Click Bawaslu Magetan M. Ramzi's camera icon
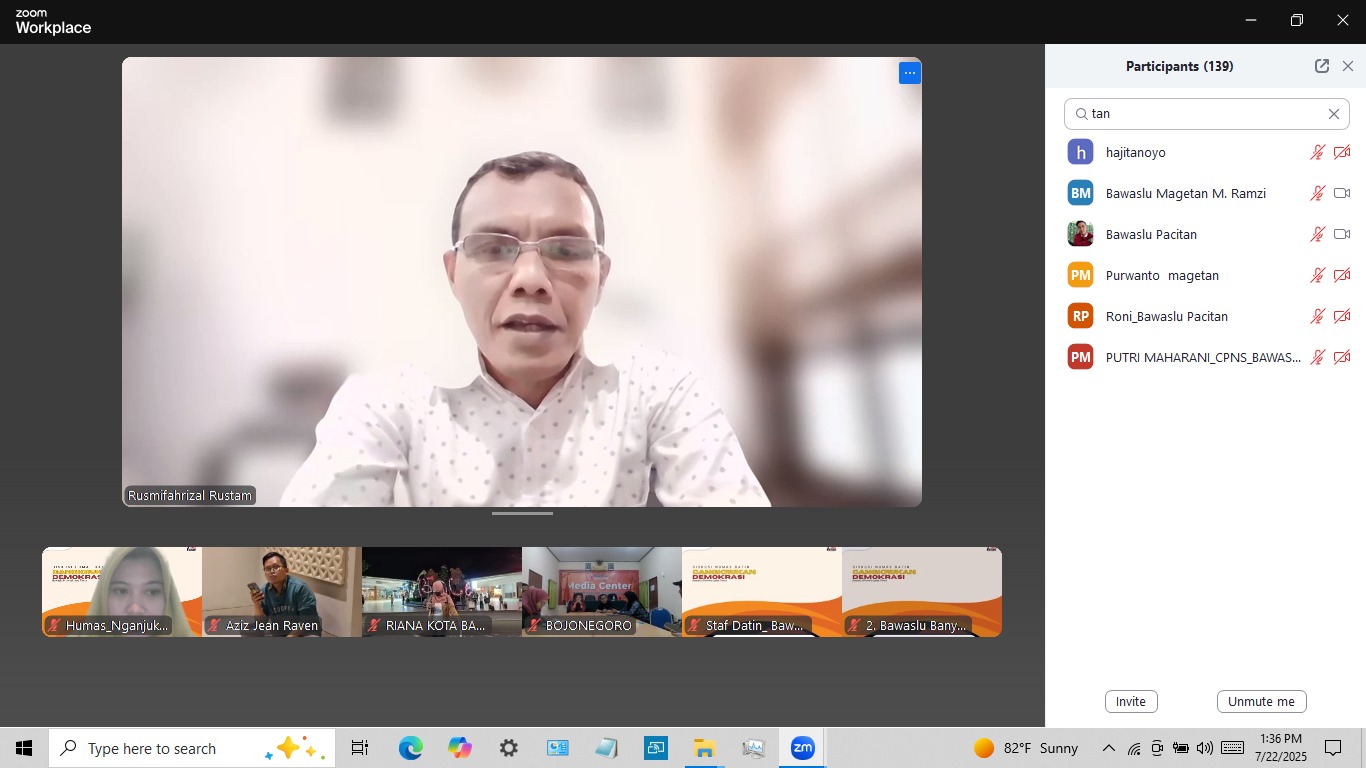This screenshot has height=768, width=1366. coord(1343,193)
